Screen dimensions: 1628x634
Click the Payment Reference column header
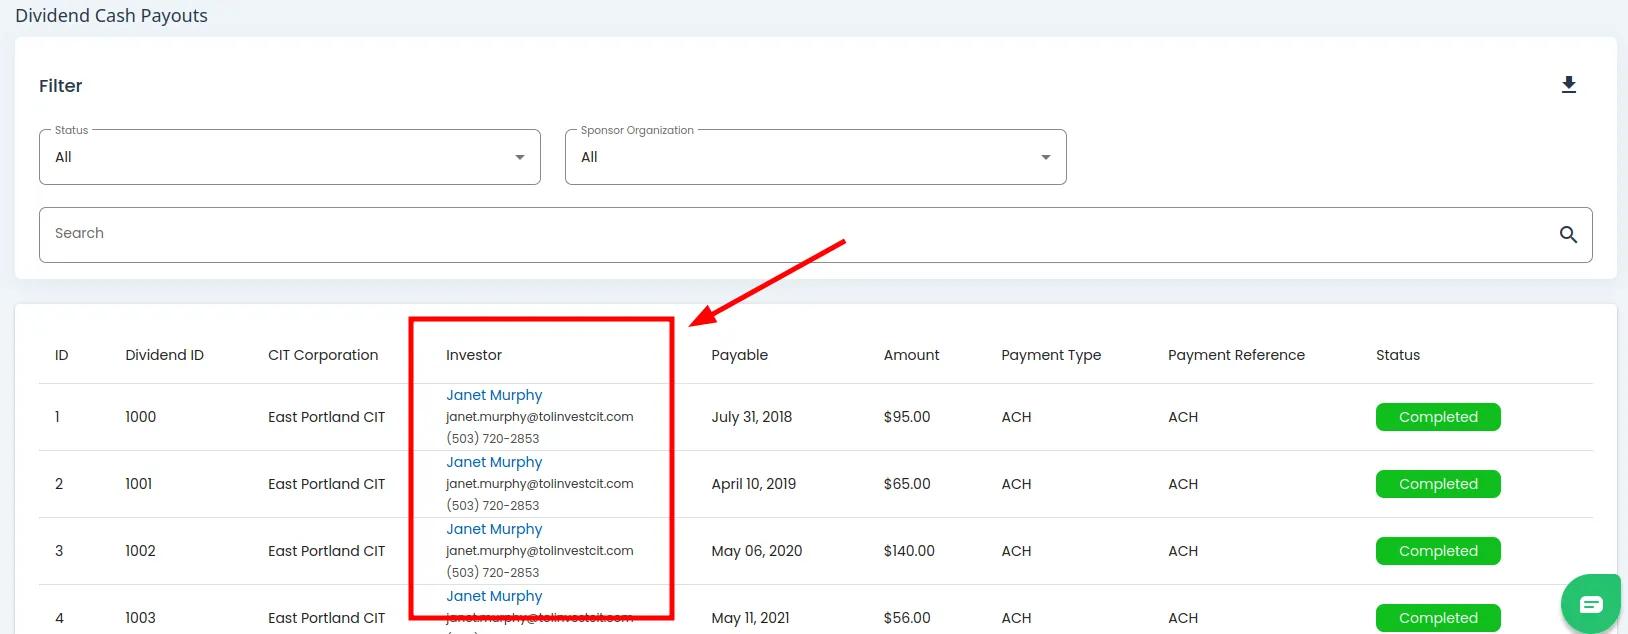pos(1236,355)
